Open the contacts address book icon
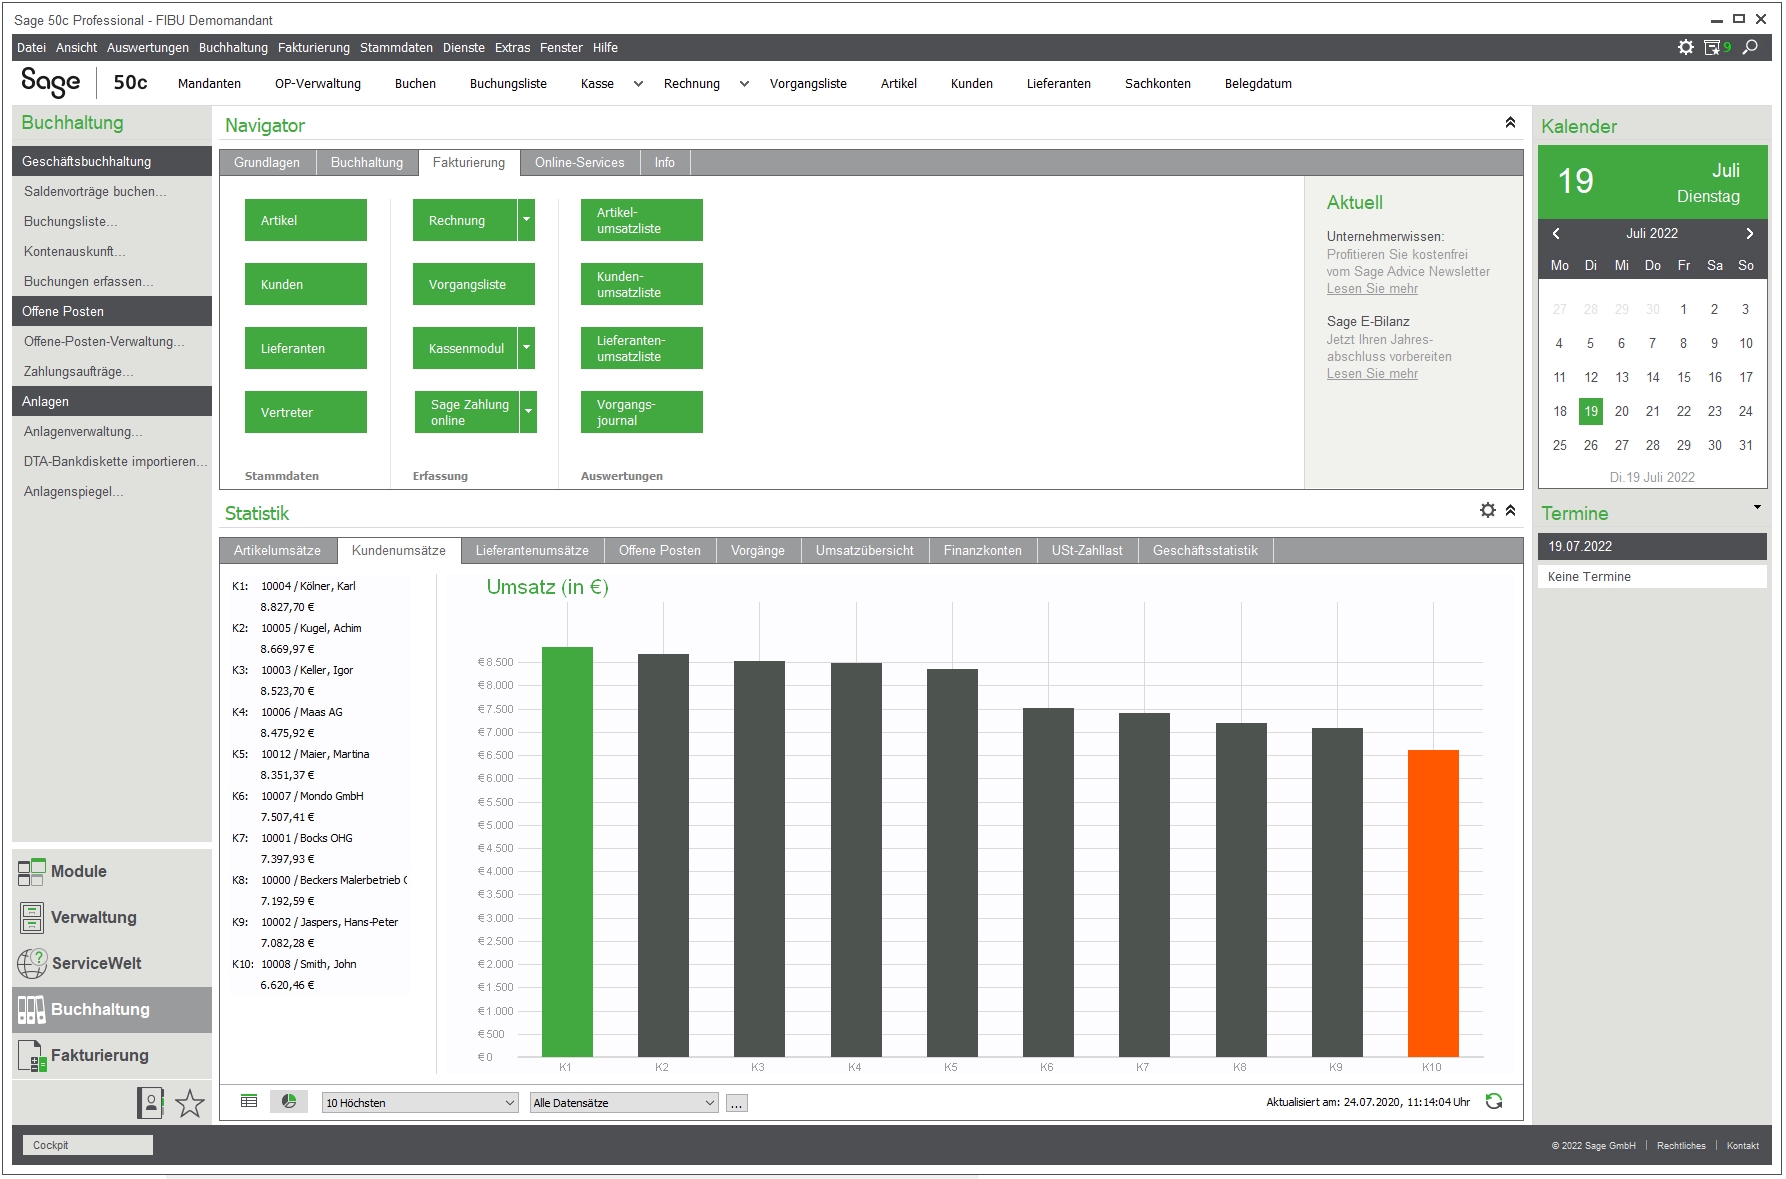The width and height of the screenshot is (1786, 1179). [150, 1103]
